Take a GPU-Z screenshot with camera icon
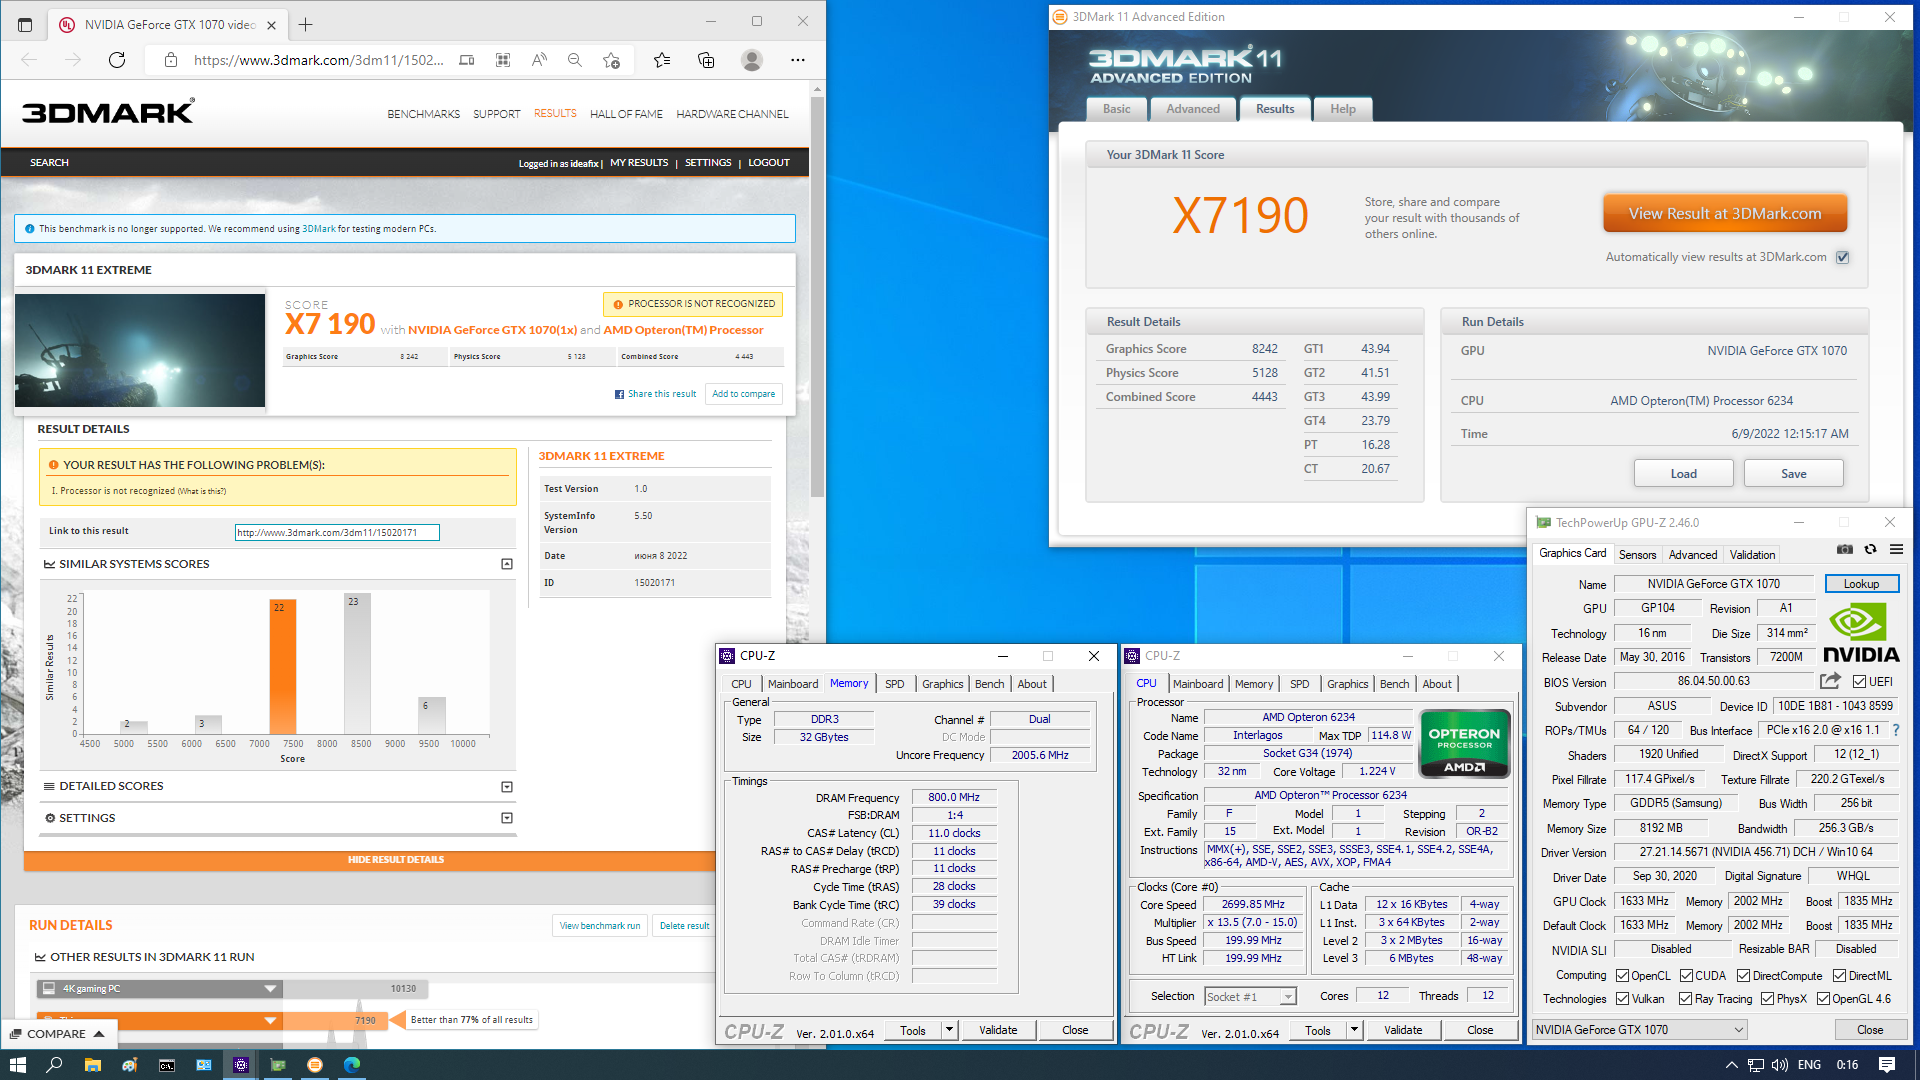This screenshot has width=1920, height=1080. pyautogui.click(x=1845, y=550)
